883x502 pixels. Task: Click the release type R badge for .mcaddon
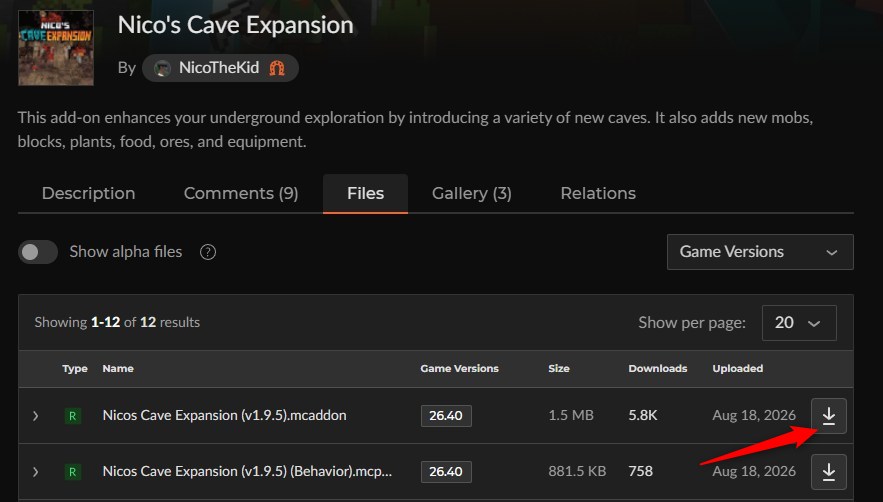tap(73, 416)
